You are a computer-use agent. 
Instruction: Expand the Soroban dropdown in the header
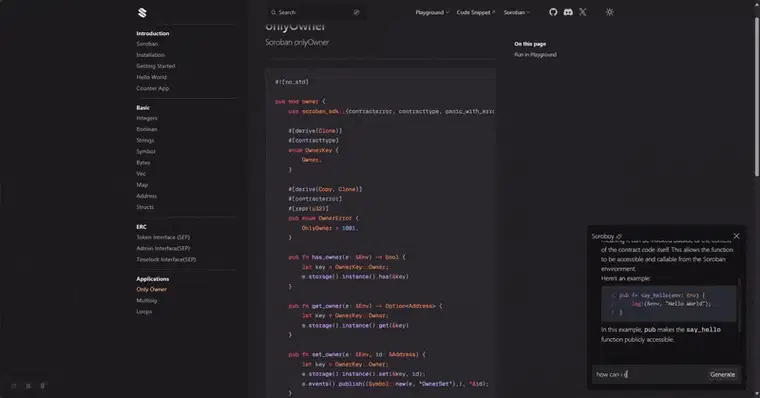point(517,12)
